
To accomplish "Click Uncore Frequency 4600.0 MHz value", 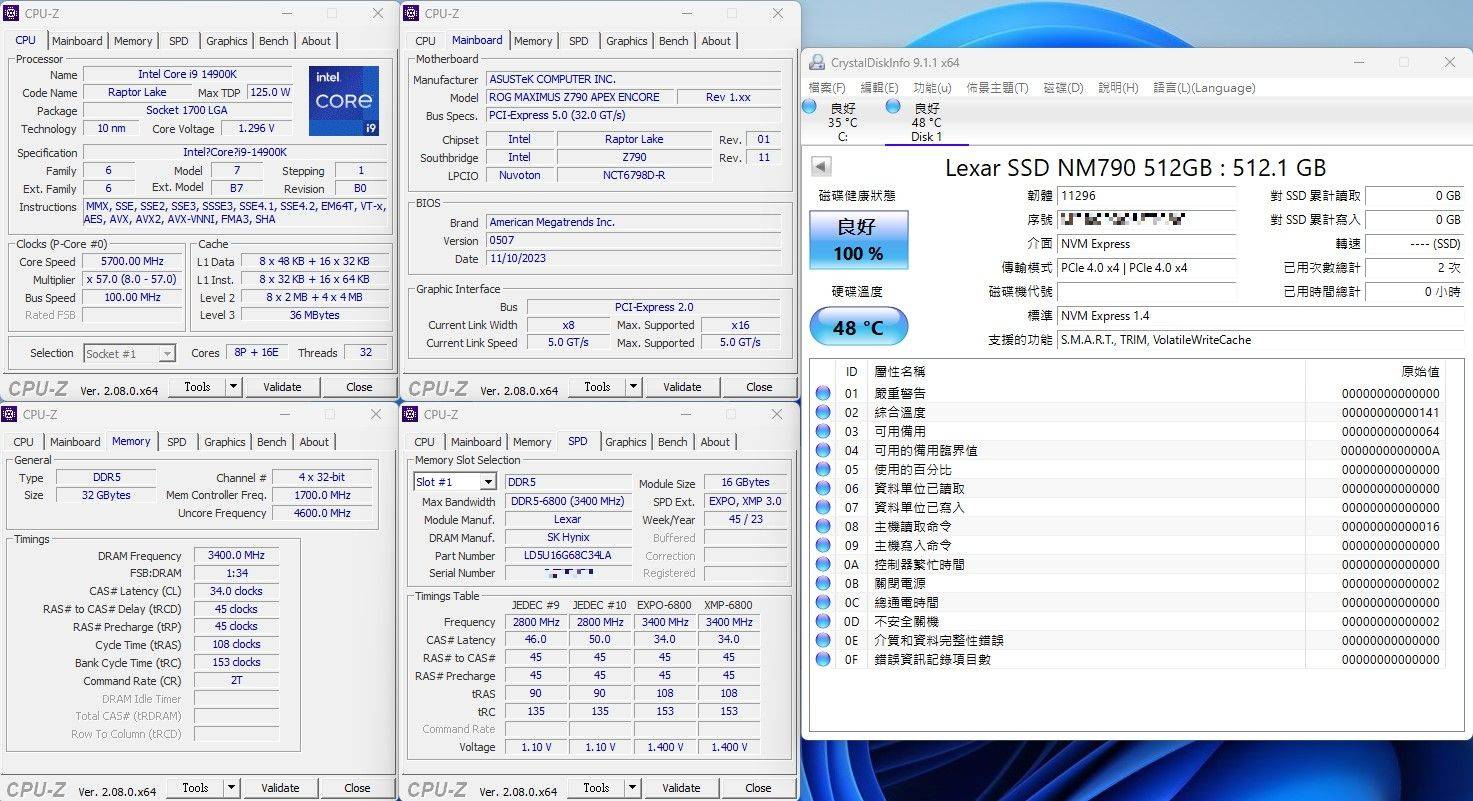I will (x=322, y=513).
